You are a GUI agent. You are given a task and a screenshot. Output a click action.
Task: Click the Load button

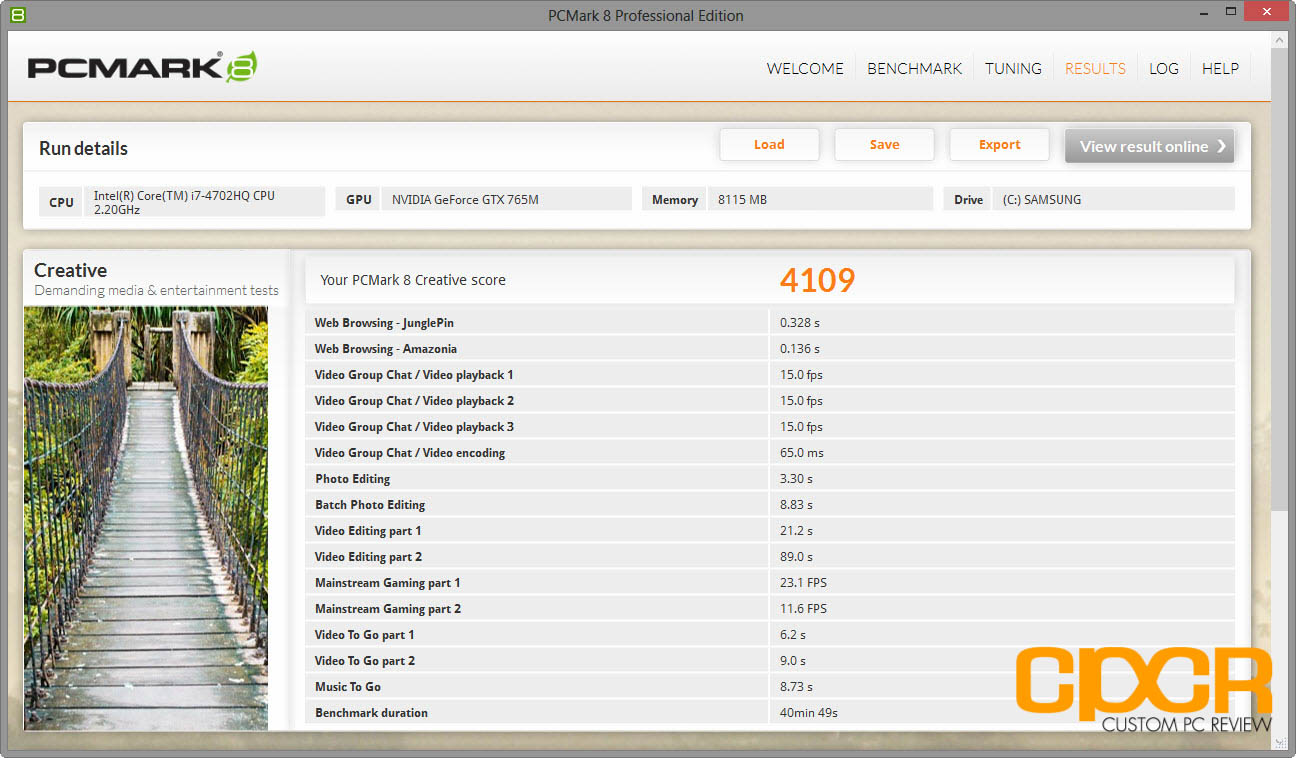pyautogui.click(x=769, y=145)
